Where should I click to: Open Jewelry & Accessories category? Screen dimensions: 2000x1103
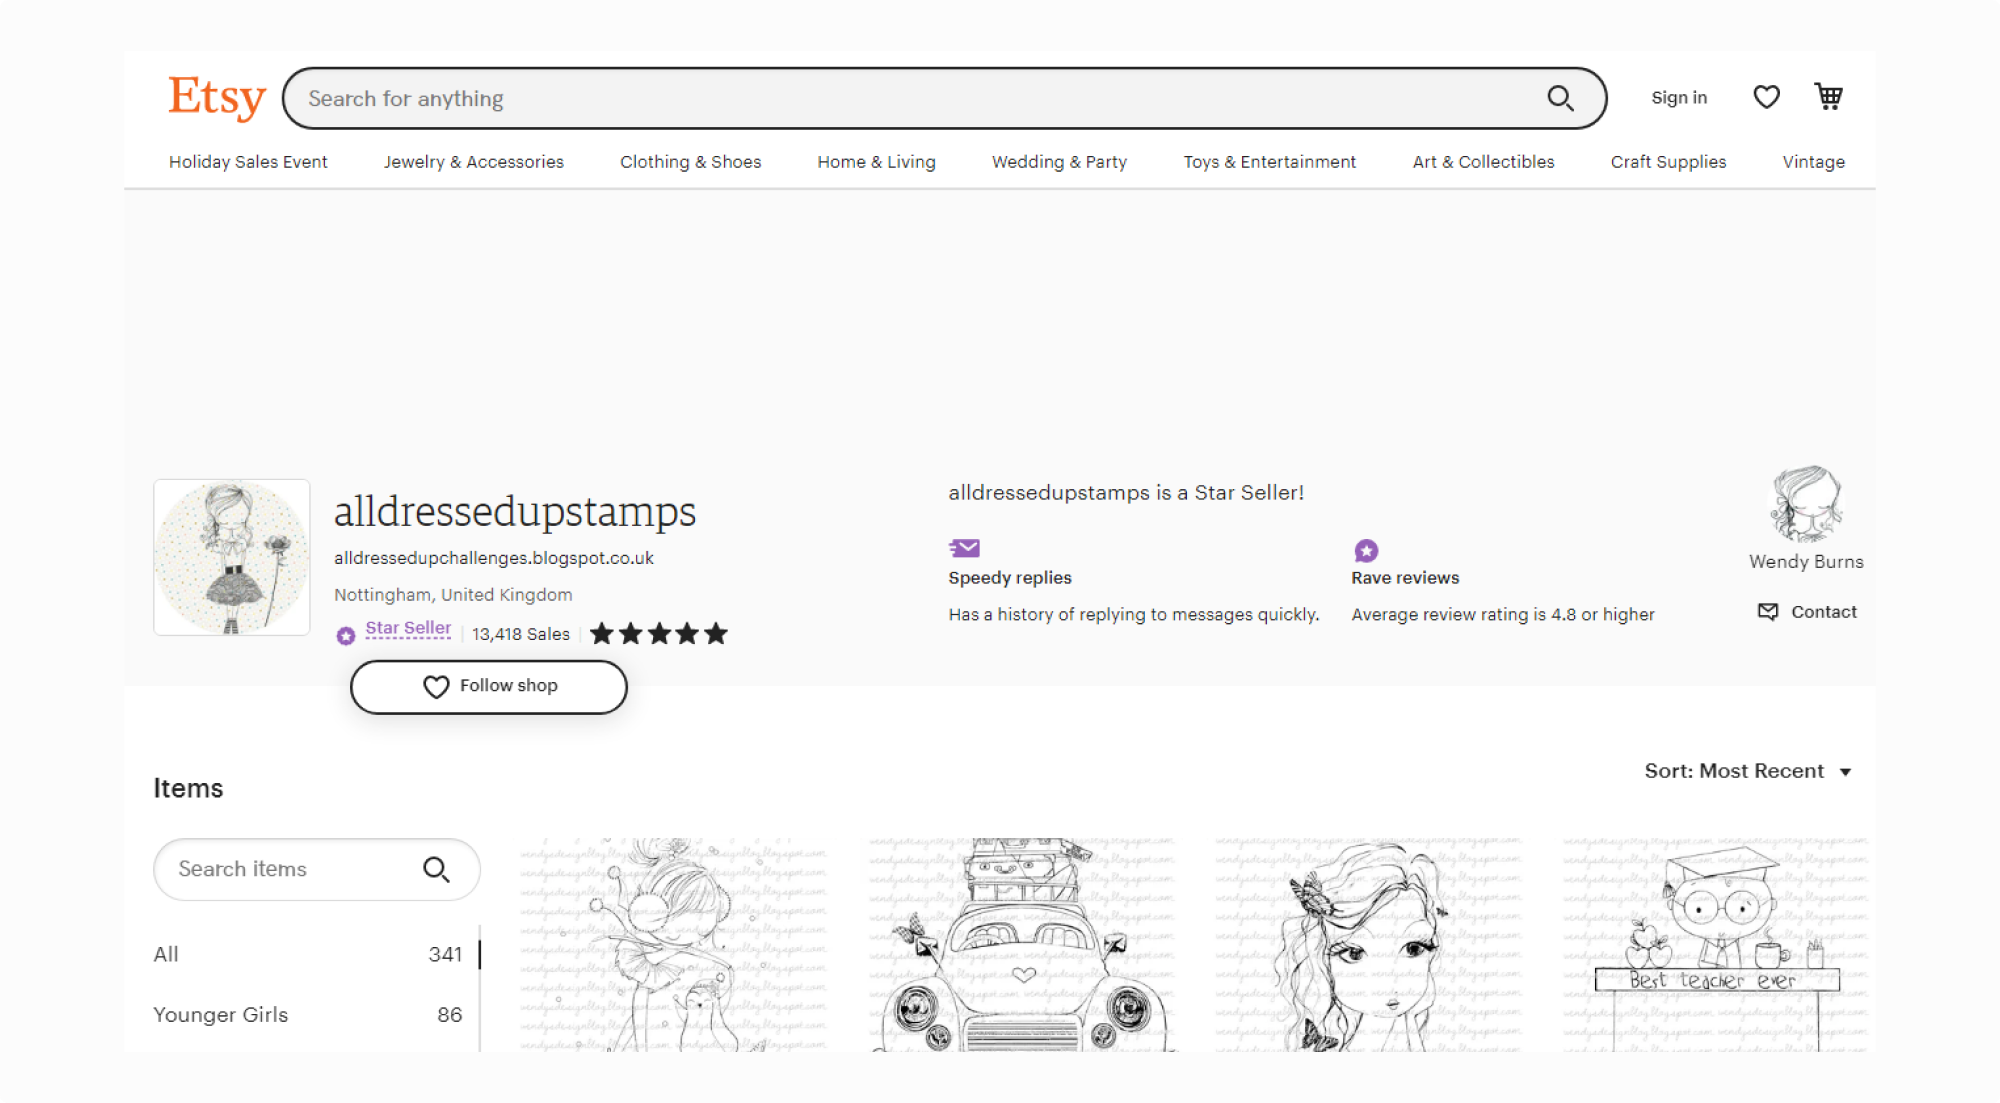(474, 162)
